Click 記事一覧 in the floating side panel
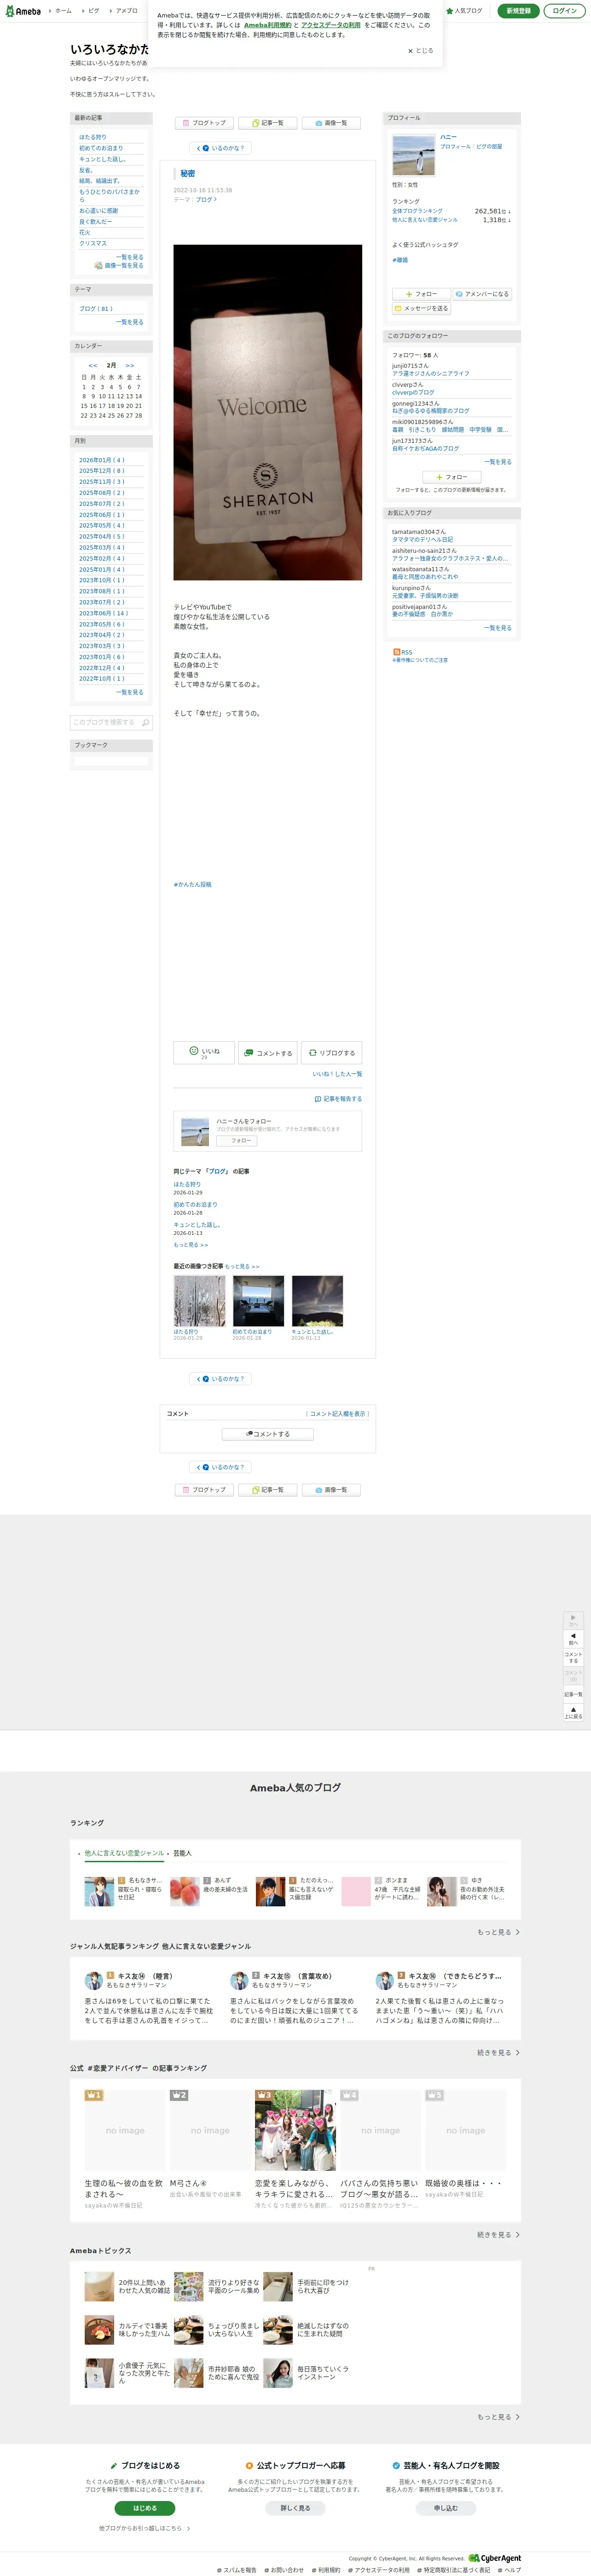 click(x=573, y=1694)
